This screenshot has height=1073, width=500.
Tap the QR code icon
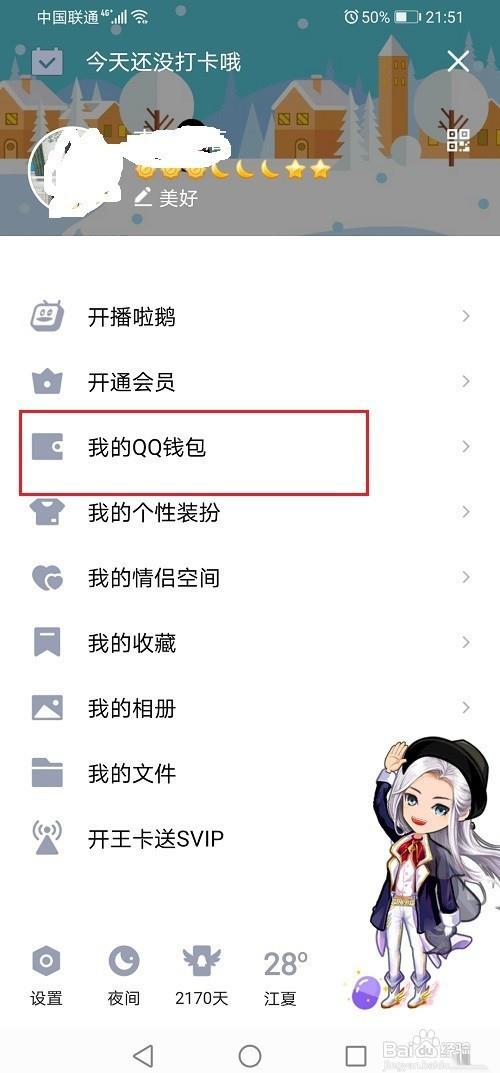point(458,139)
